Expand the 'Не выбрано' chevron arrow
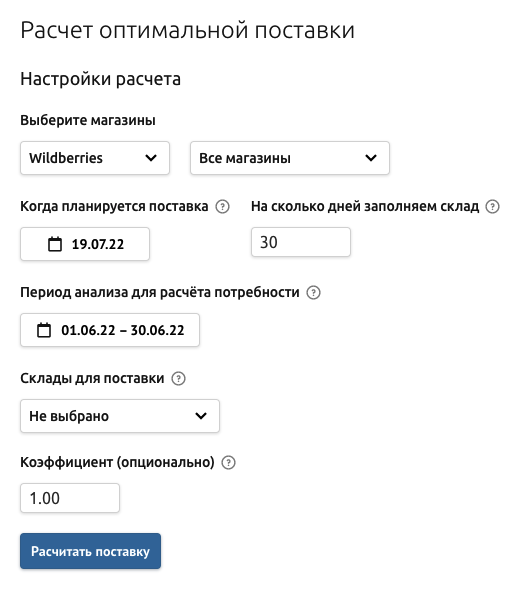This screenshot has height=595, width=518. (x=201, y=416)
